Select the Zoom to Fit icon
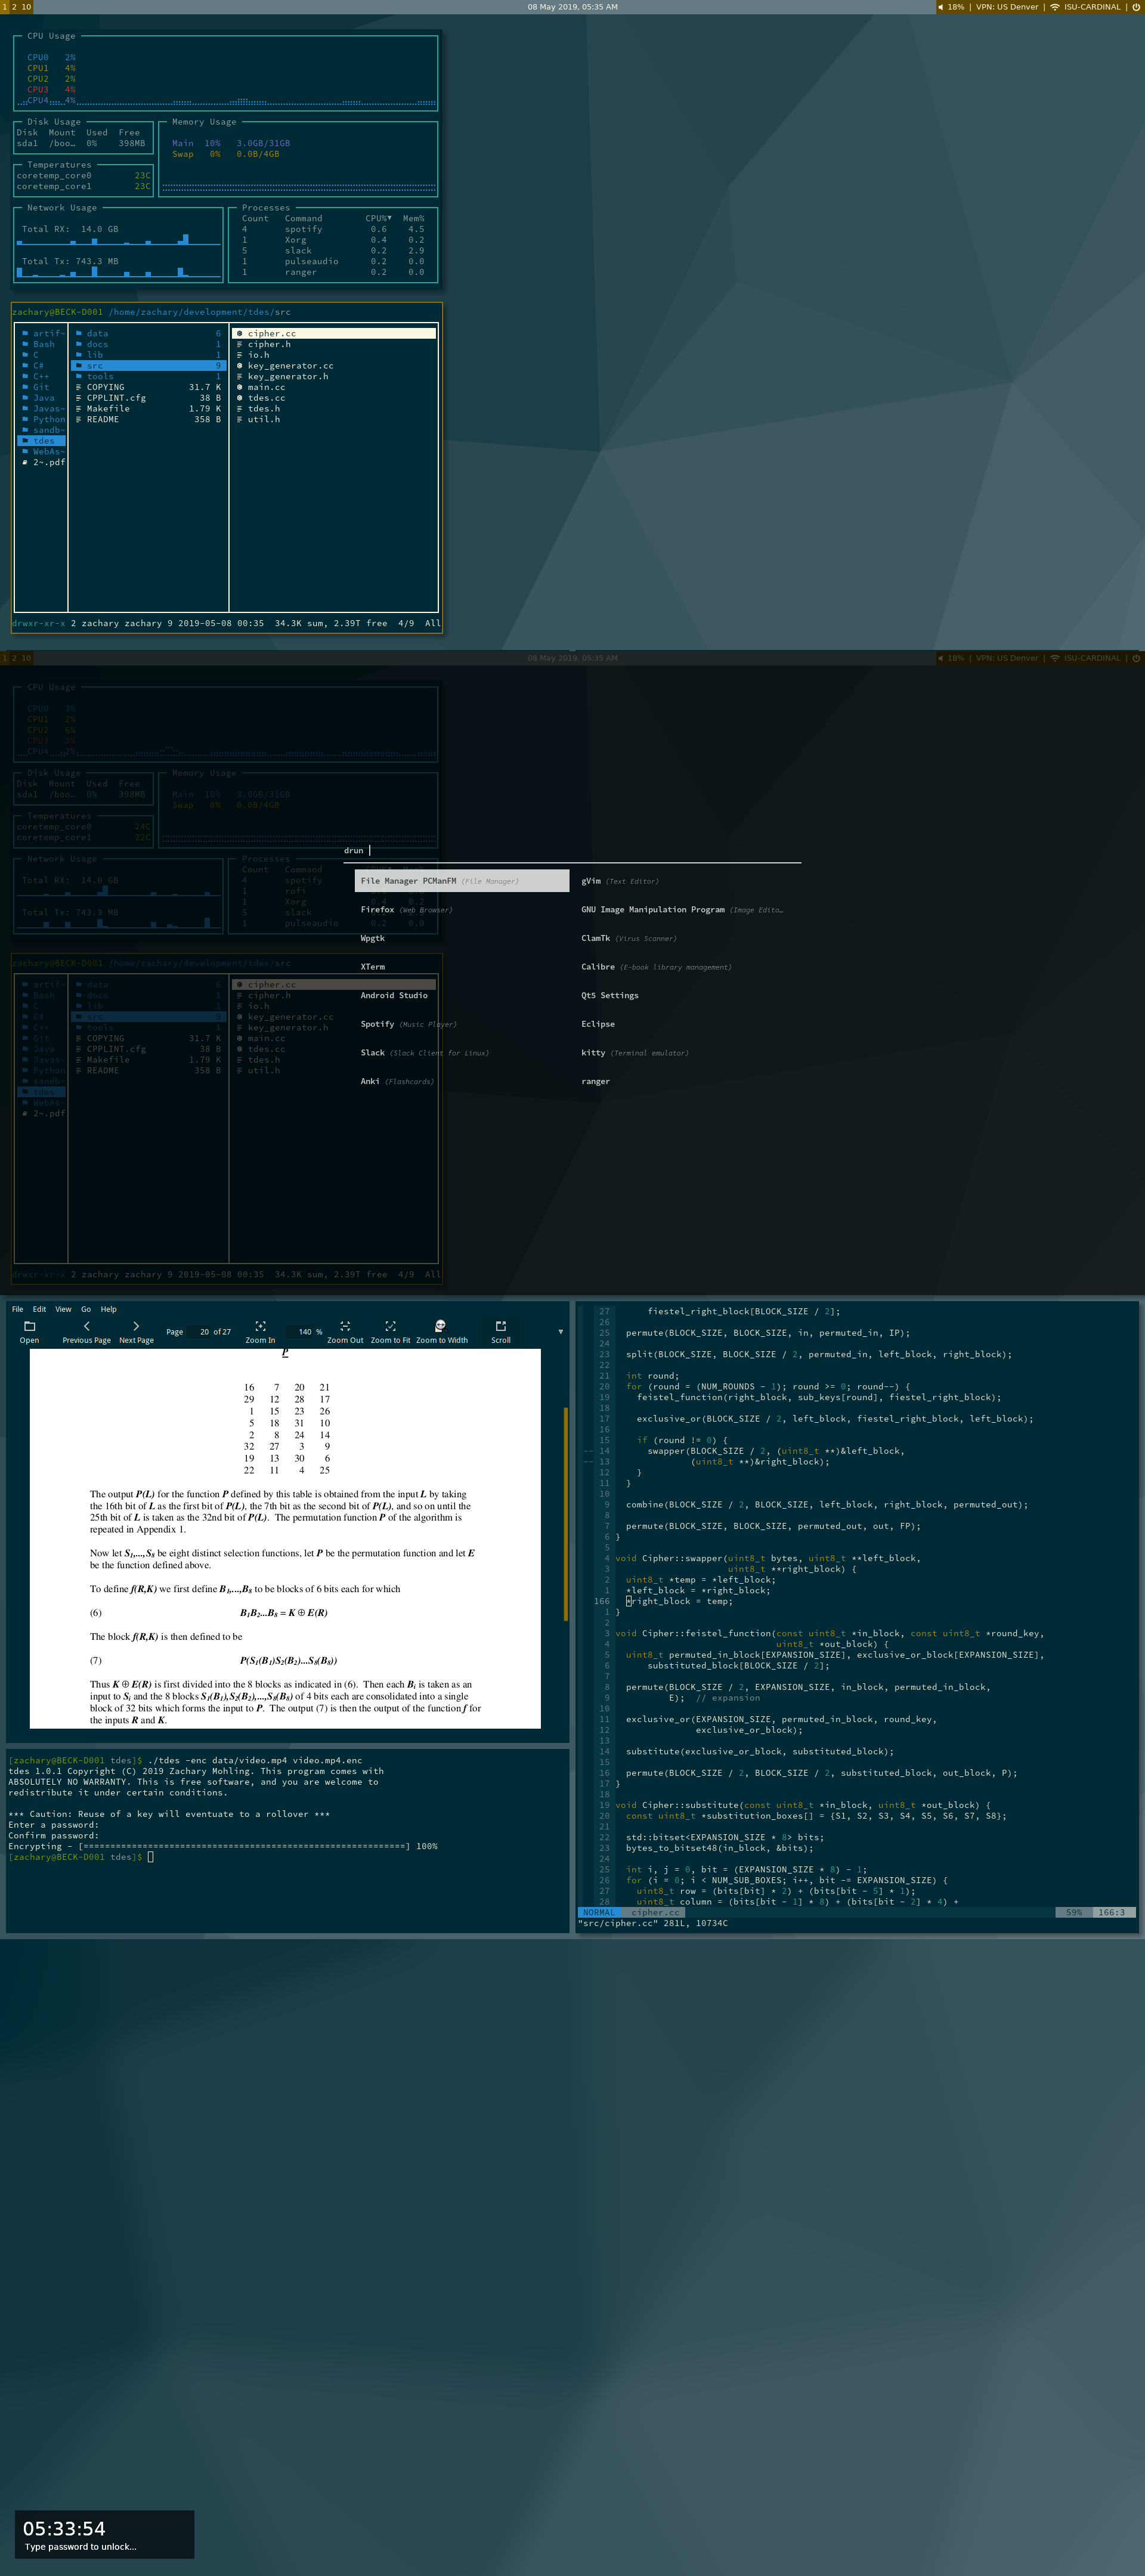This screenshot has width=1145, height=2576. pyautogui.click(x=390, y=1326)
